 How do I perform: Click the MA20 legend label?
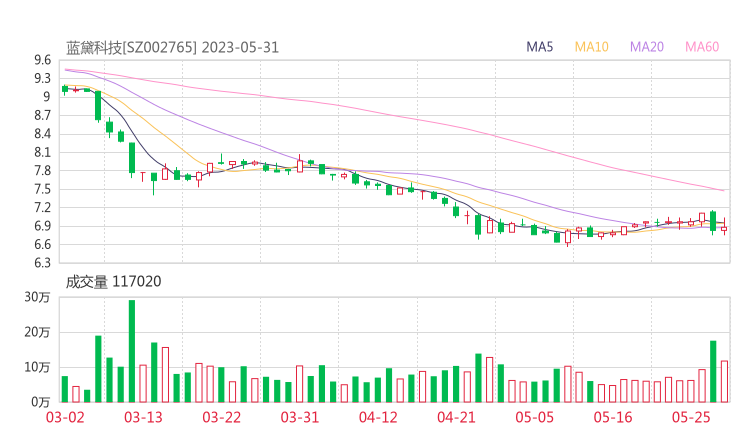(x=647, y=47)
